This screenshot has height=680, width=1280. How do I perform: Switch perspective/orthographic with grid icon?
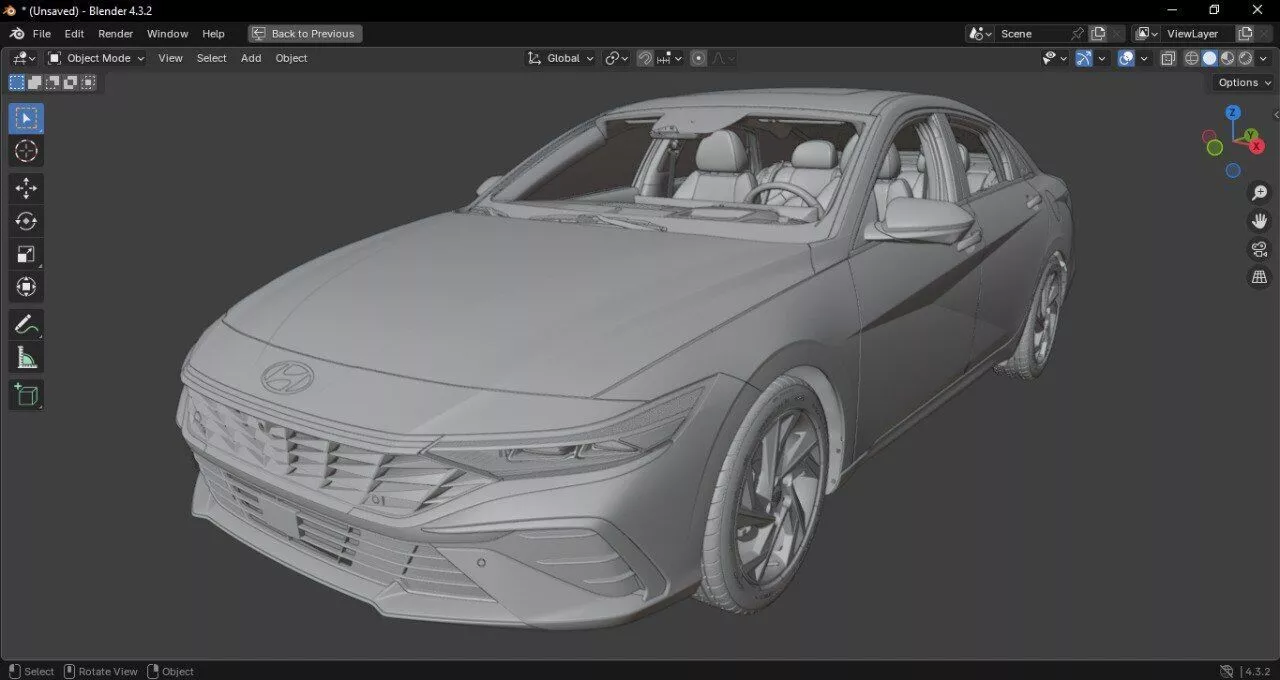click(1260, 278)
